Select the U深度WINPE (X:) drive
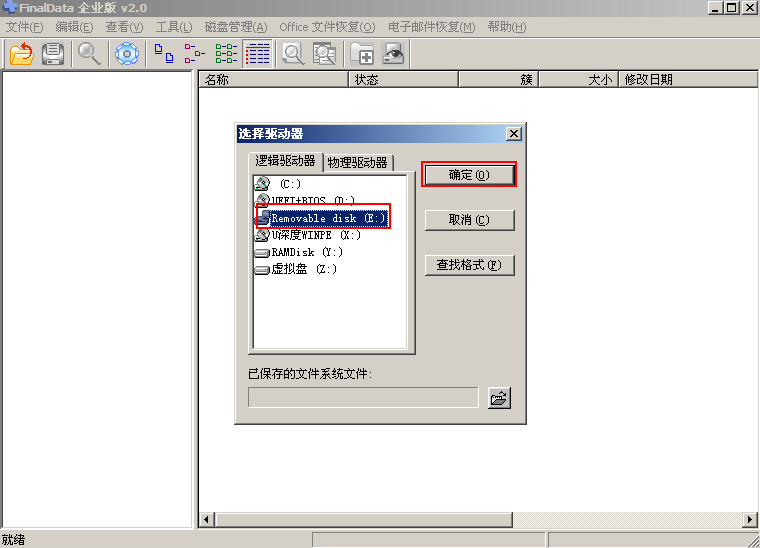The height and width of the screenshot is (548, 760). [308, 235]
